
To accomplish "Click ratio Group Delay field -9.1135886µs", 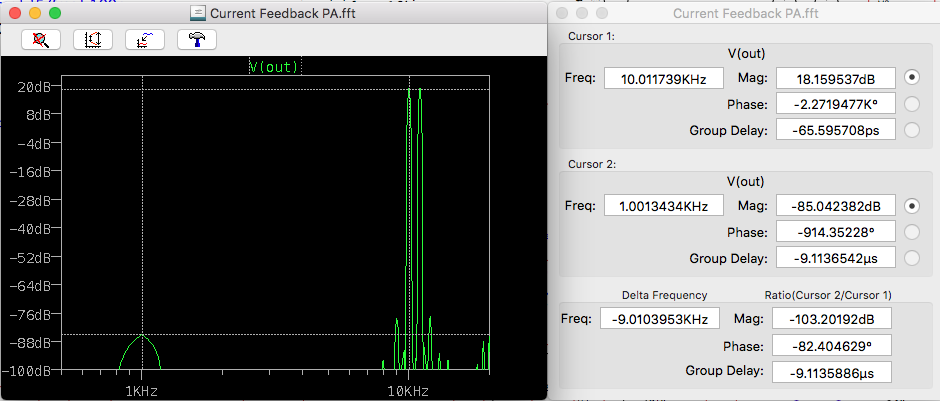I will point(831,372).
